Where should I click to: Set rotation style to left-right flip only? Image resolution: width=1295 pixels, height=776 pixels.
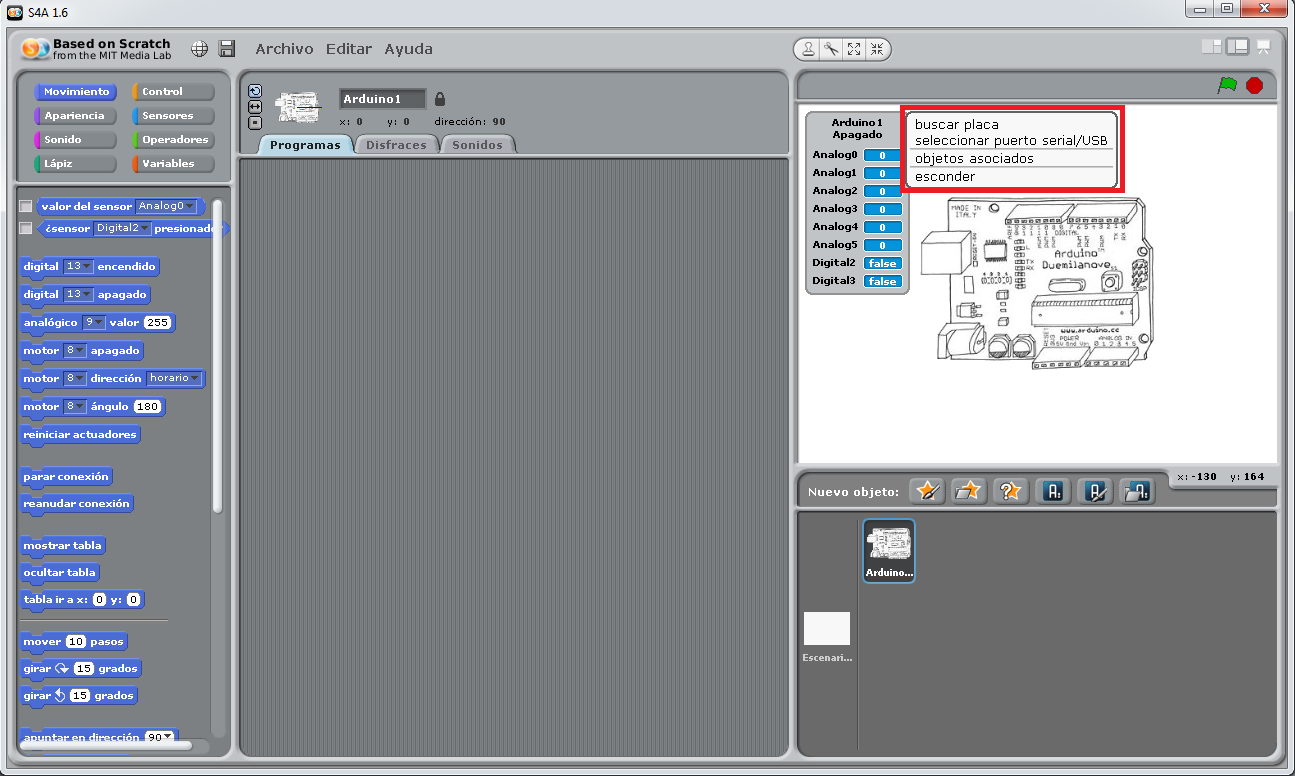[x=254, y=106]
